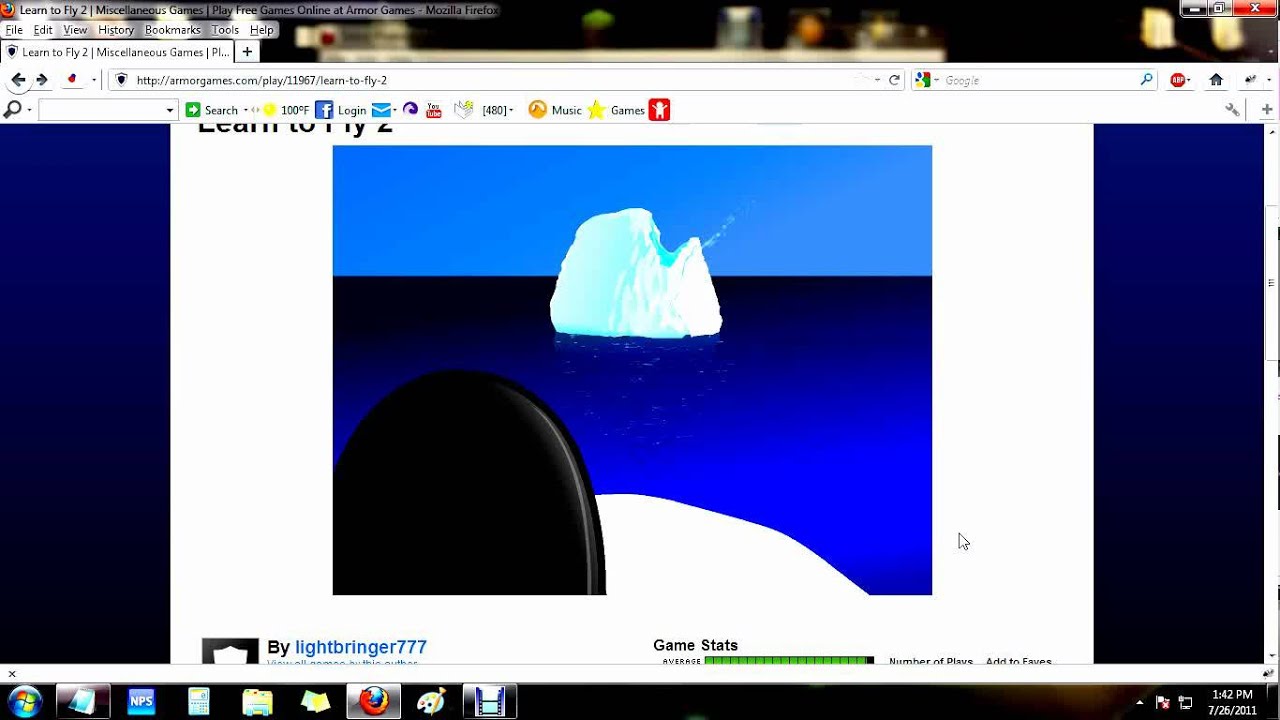Image resolution: width=1280 pixels, height=720 pixels.
Task: Open the History menu
Action: click(x=116, y=30)
